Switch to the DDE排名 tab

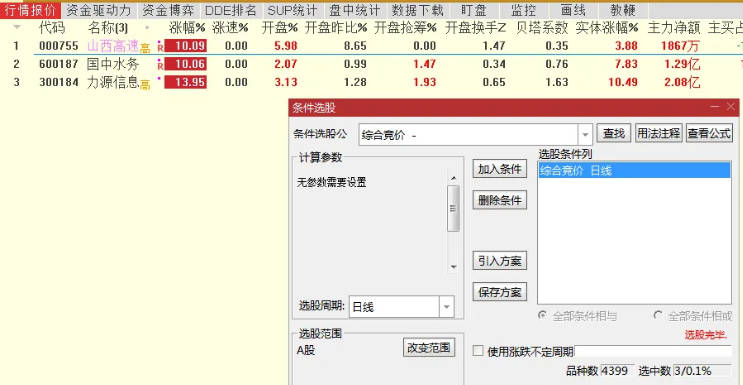tap(231, 10)
